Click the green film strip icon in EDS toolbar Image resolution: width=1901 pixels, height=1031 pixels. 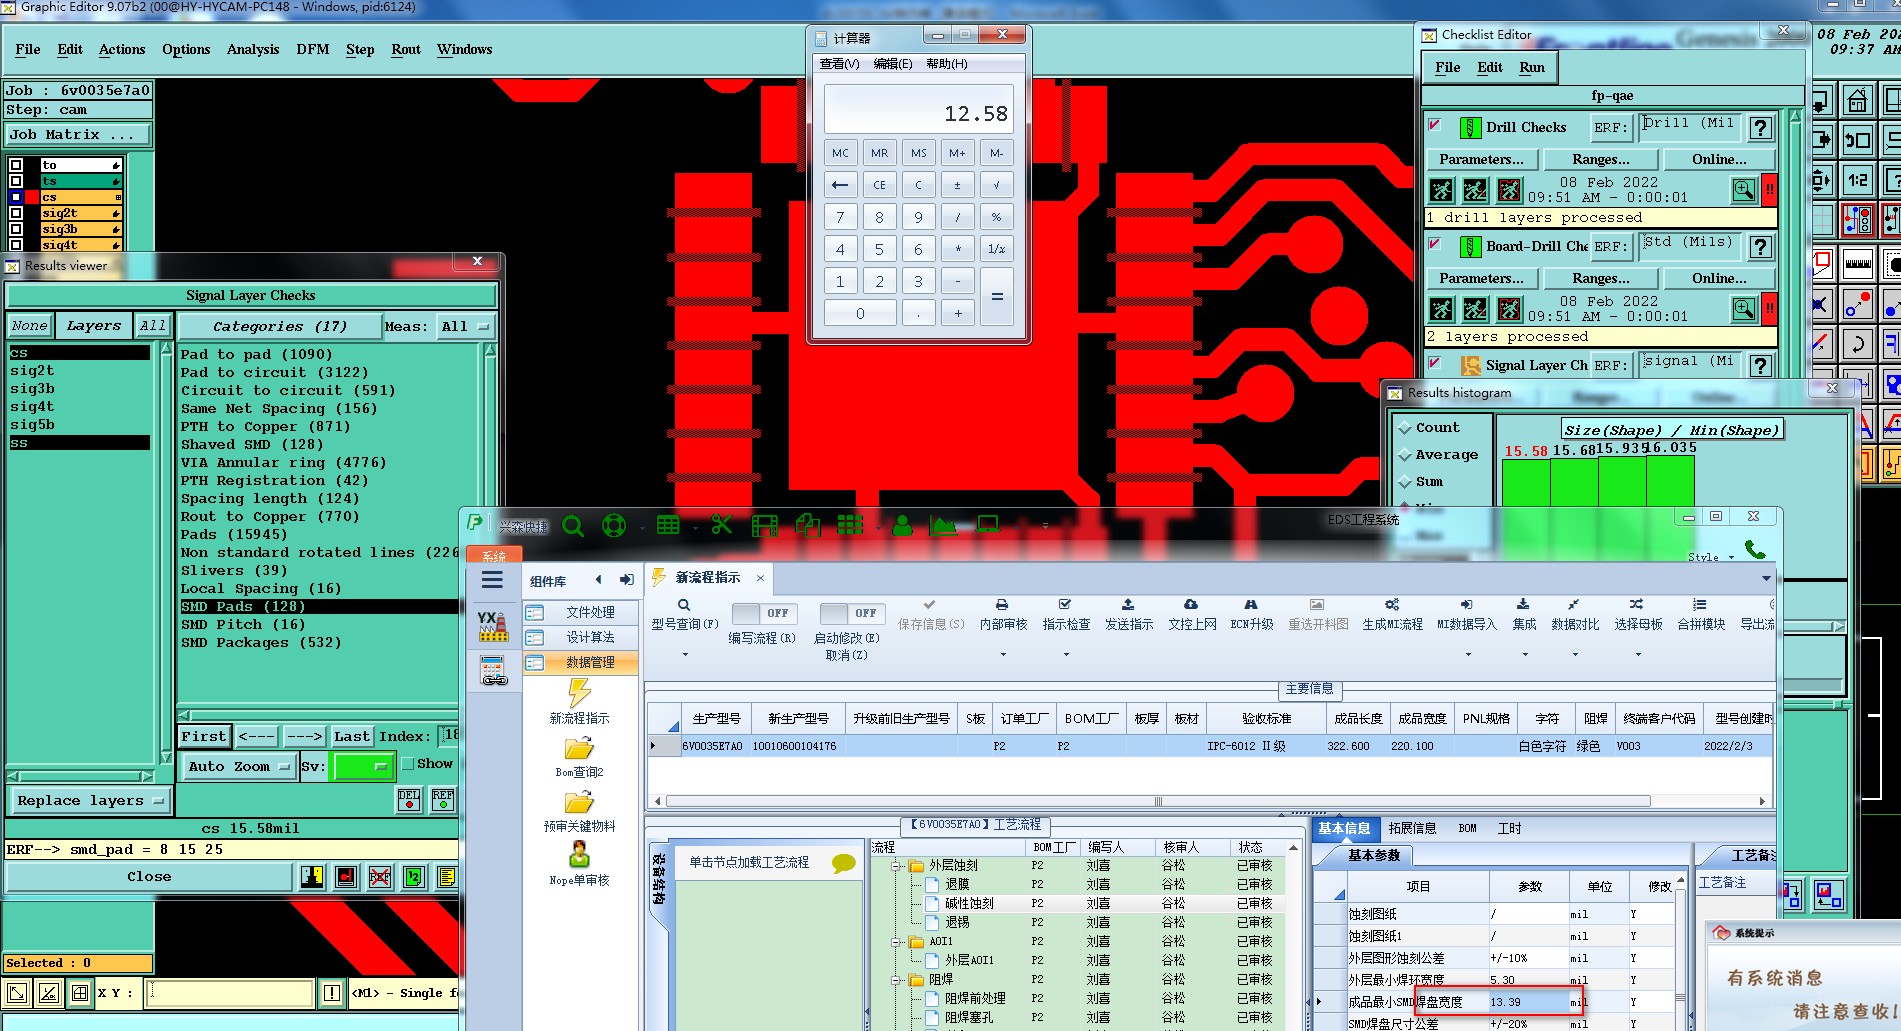(764, 525)
